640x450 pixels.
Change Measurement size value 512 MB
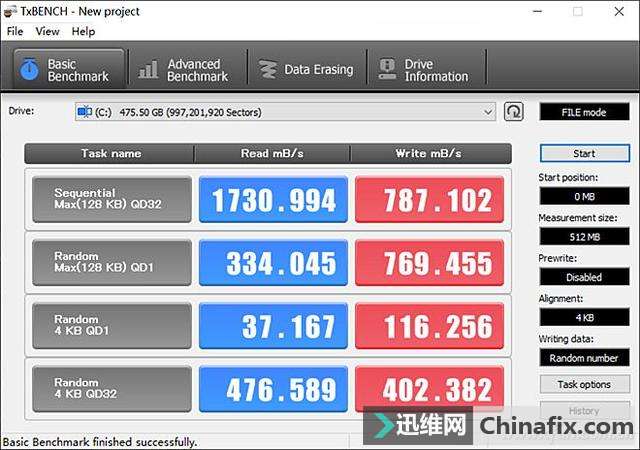point(584,237)
